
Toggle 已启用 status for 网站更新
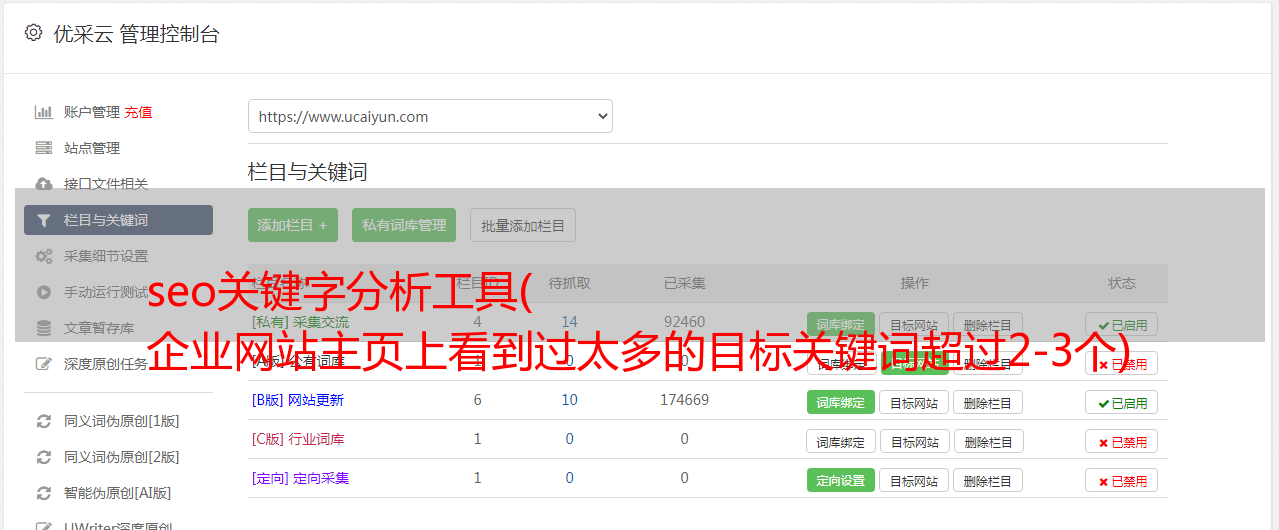pyautogui.click(x=1122, y=403)
